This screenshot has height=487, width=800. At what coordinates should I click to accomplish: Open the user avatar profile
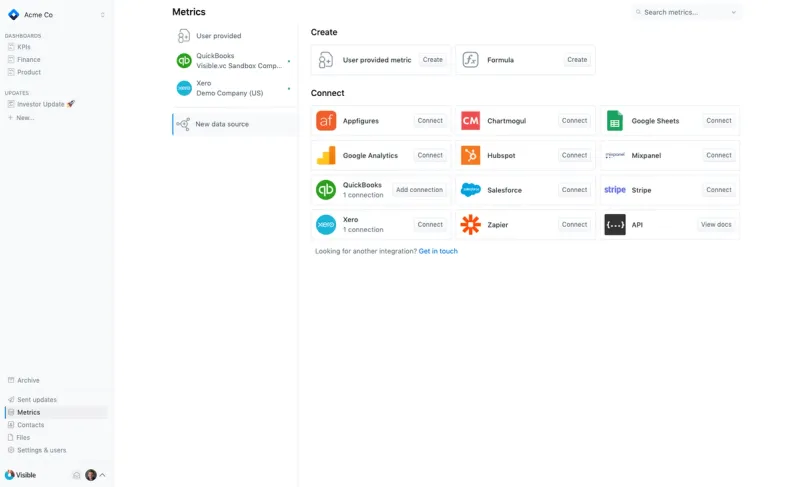pyautogui.click(x=91, y=475)
